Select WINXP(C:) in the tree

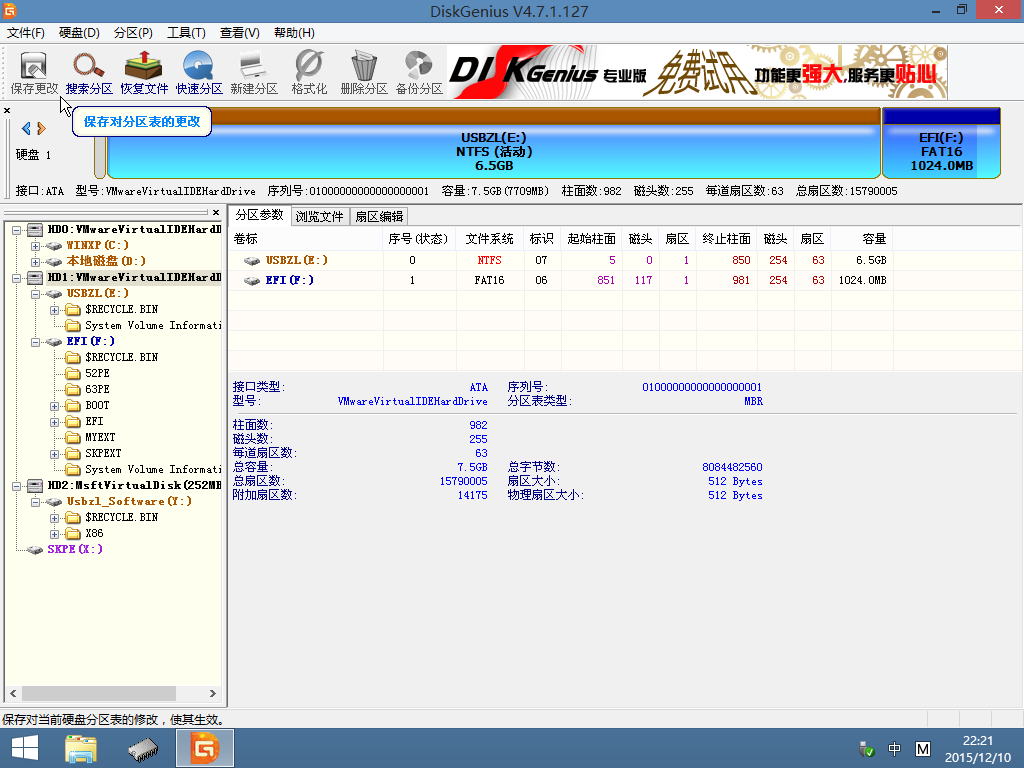click(97, 245)
